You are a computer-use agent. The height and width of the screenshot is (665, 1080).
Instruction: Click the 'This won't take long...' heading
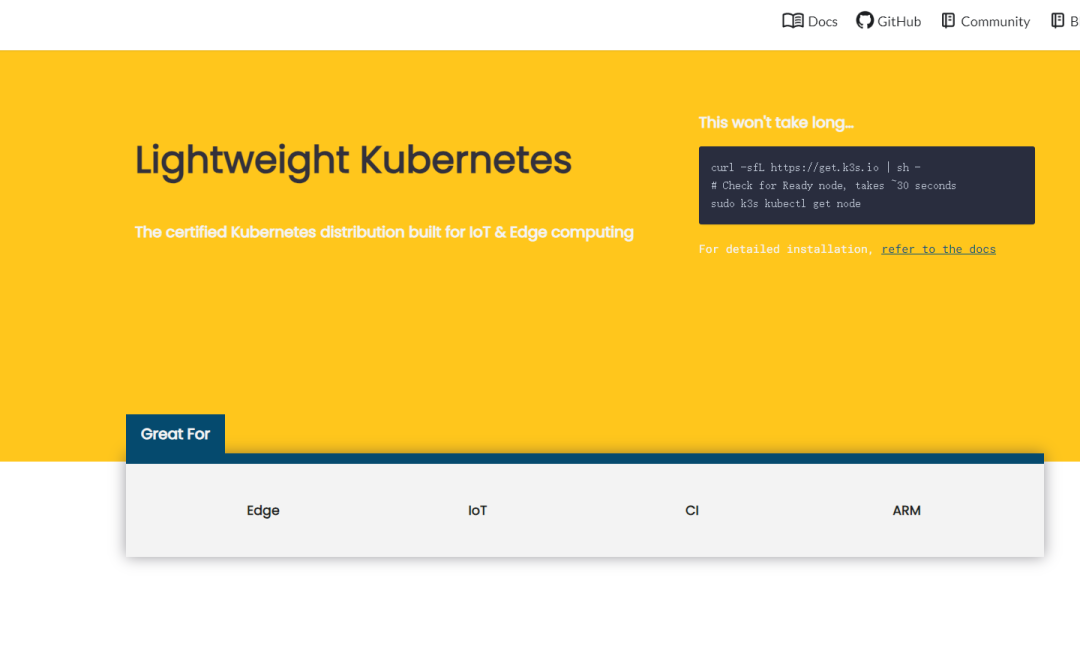(x=776, y=123)
